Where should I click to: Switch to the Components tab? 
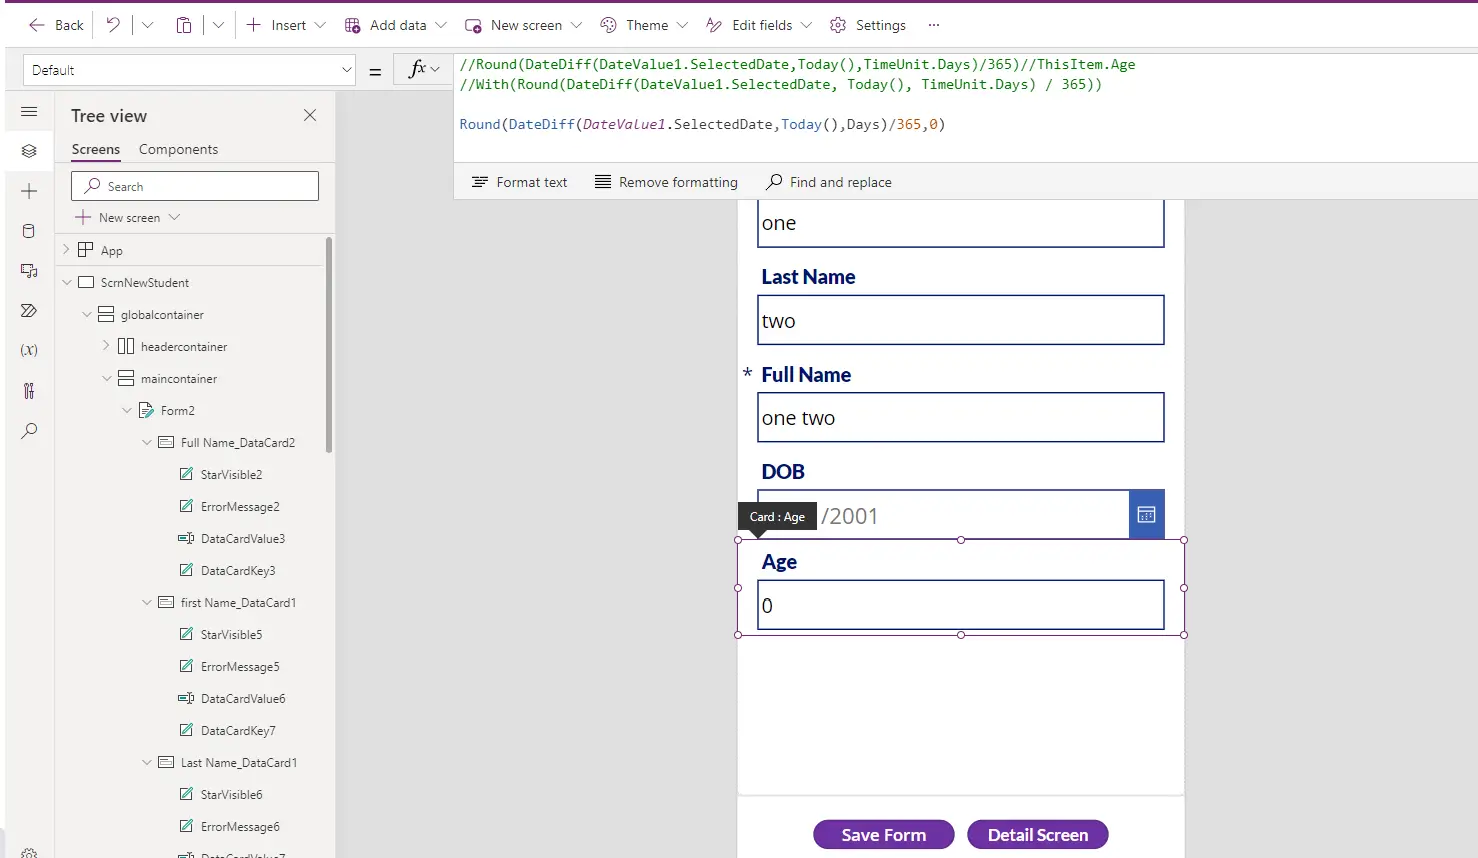(x=178, y=149)
